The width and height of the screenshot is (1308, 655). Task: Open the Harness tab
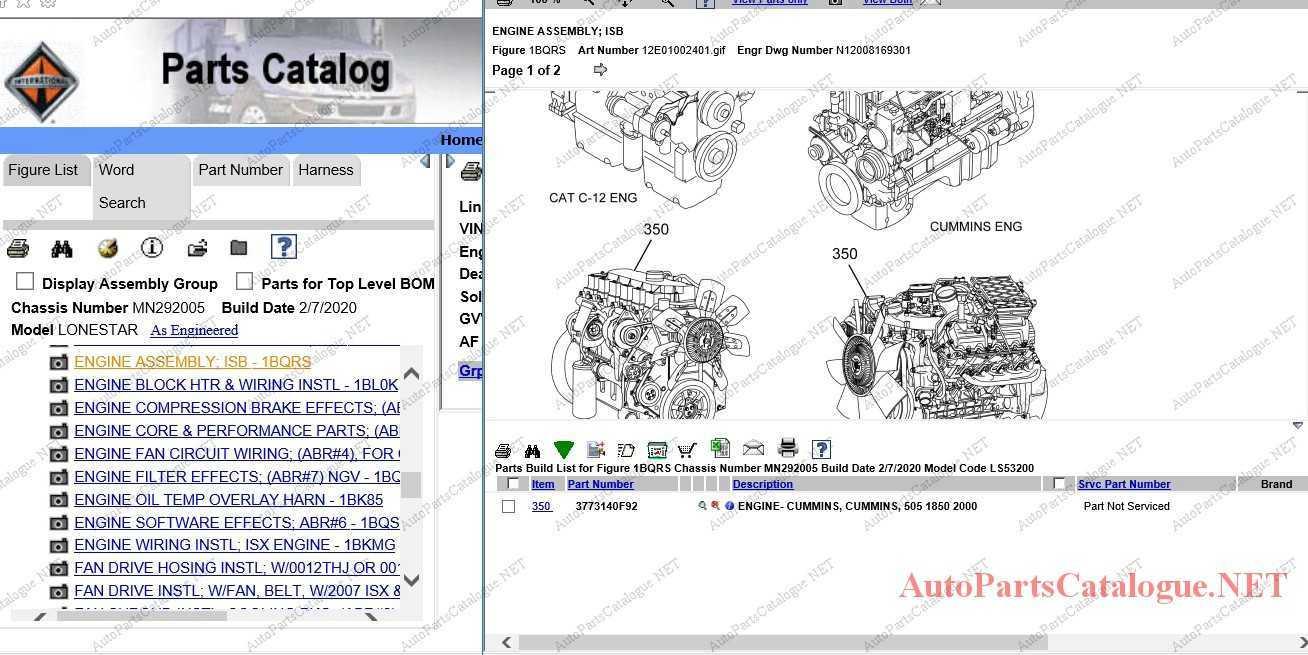click(x=325, y=170)
